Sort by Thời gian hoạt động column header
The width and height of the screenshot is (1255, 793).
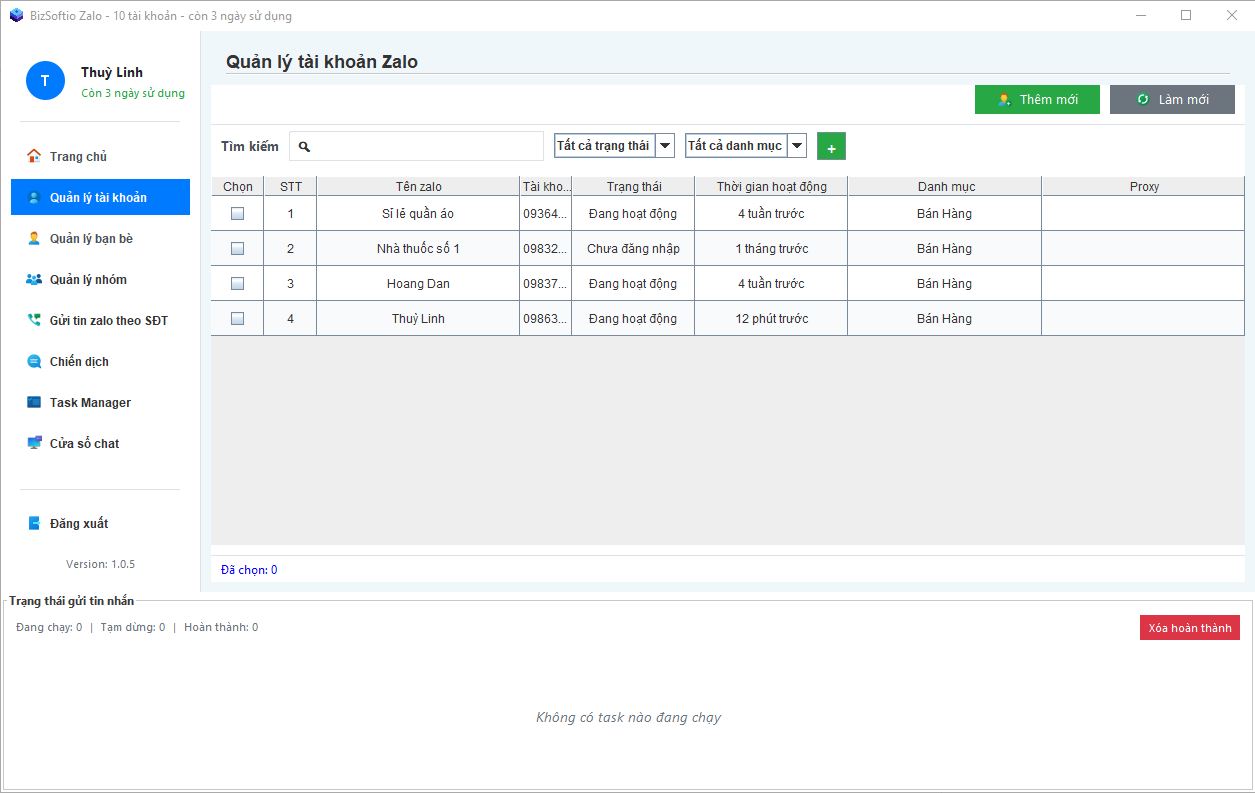[x=771, y=186]
